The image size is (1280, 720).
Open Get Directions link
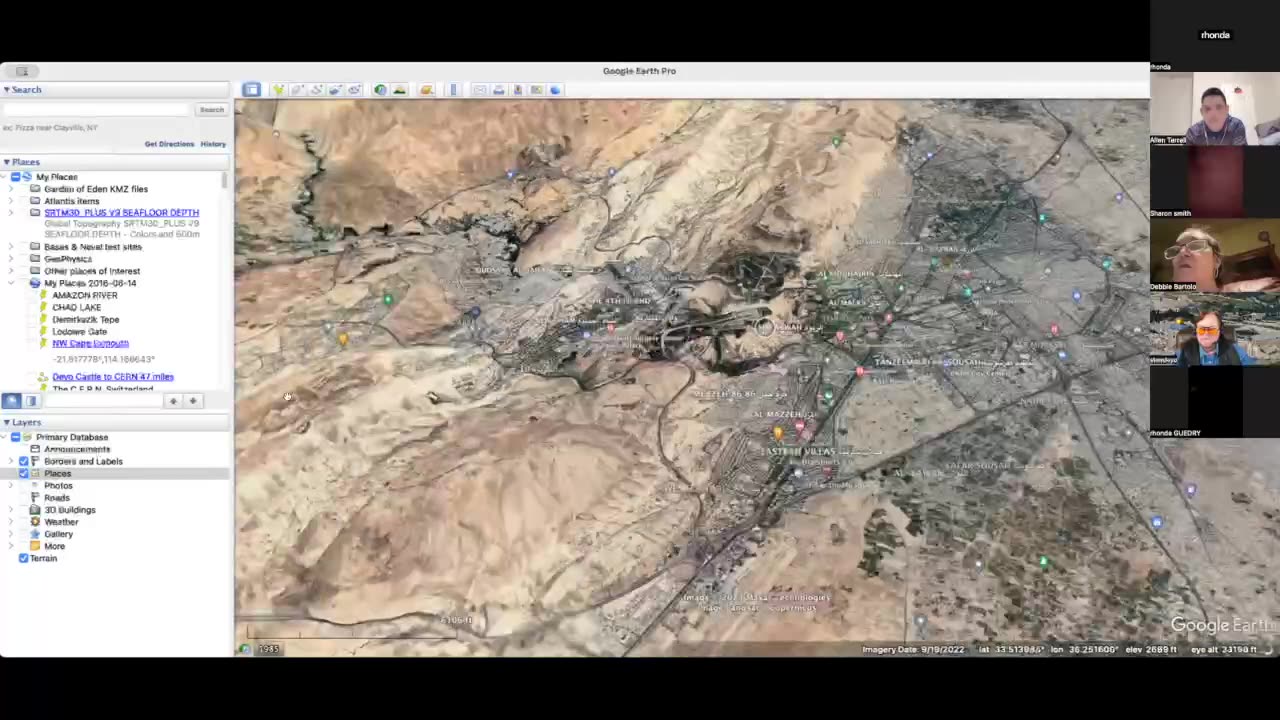click(169, 144)
